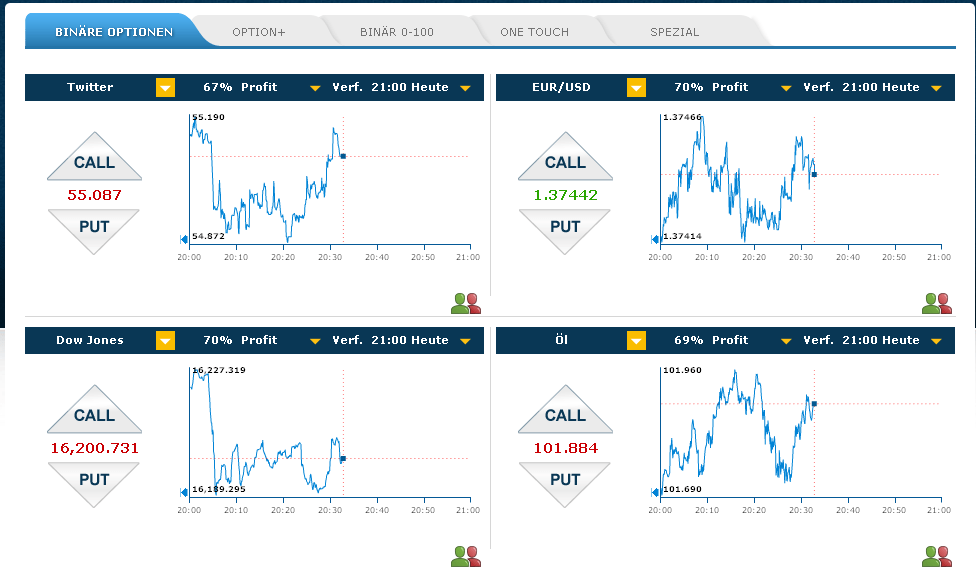The image size is (976, 583).
Task: Click blue arrow marker on Dow Jones chart axis
Action: coord(184,492)
